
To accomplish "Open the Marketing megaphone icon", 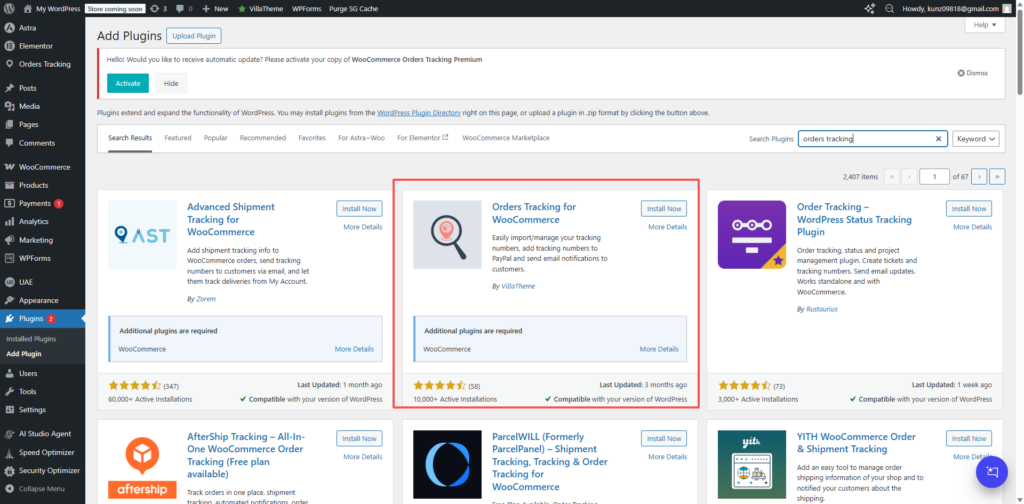I will [x=9, y=240].
